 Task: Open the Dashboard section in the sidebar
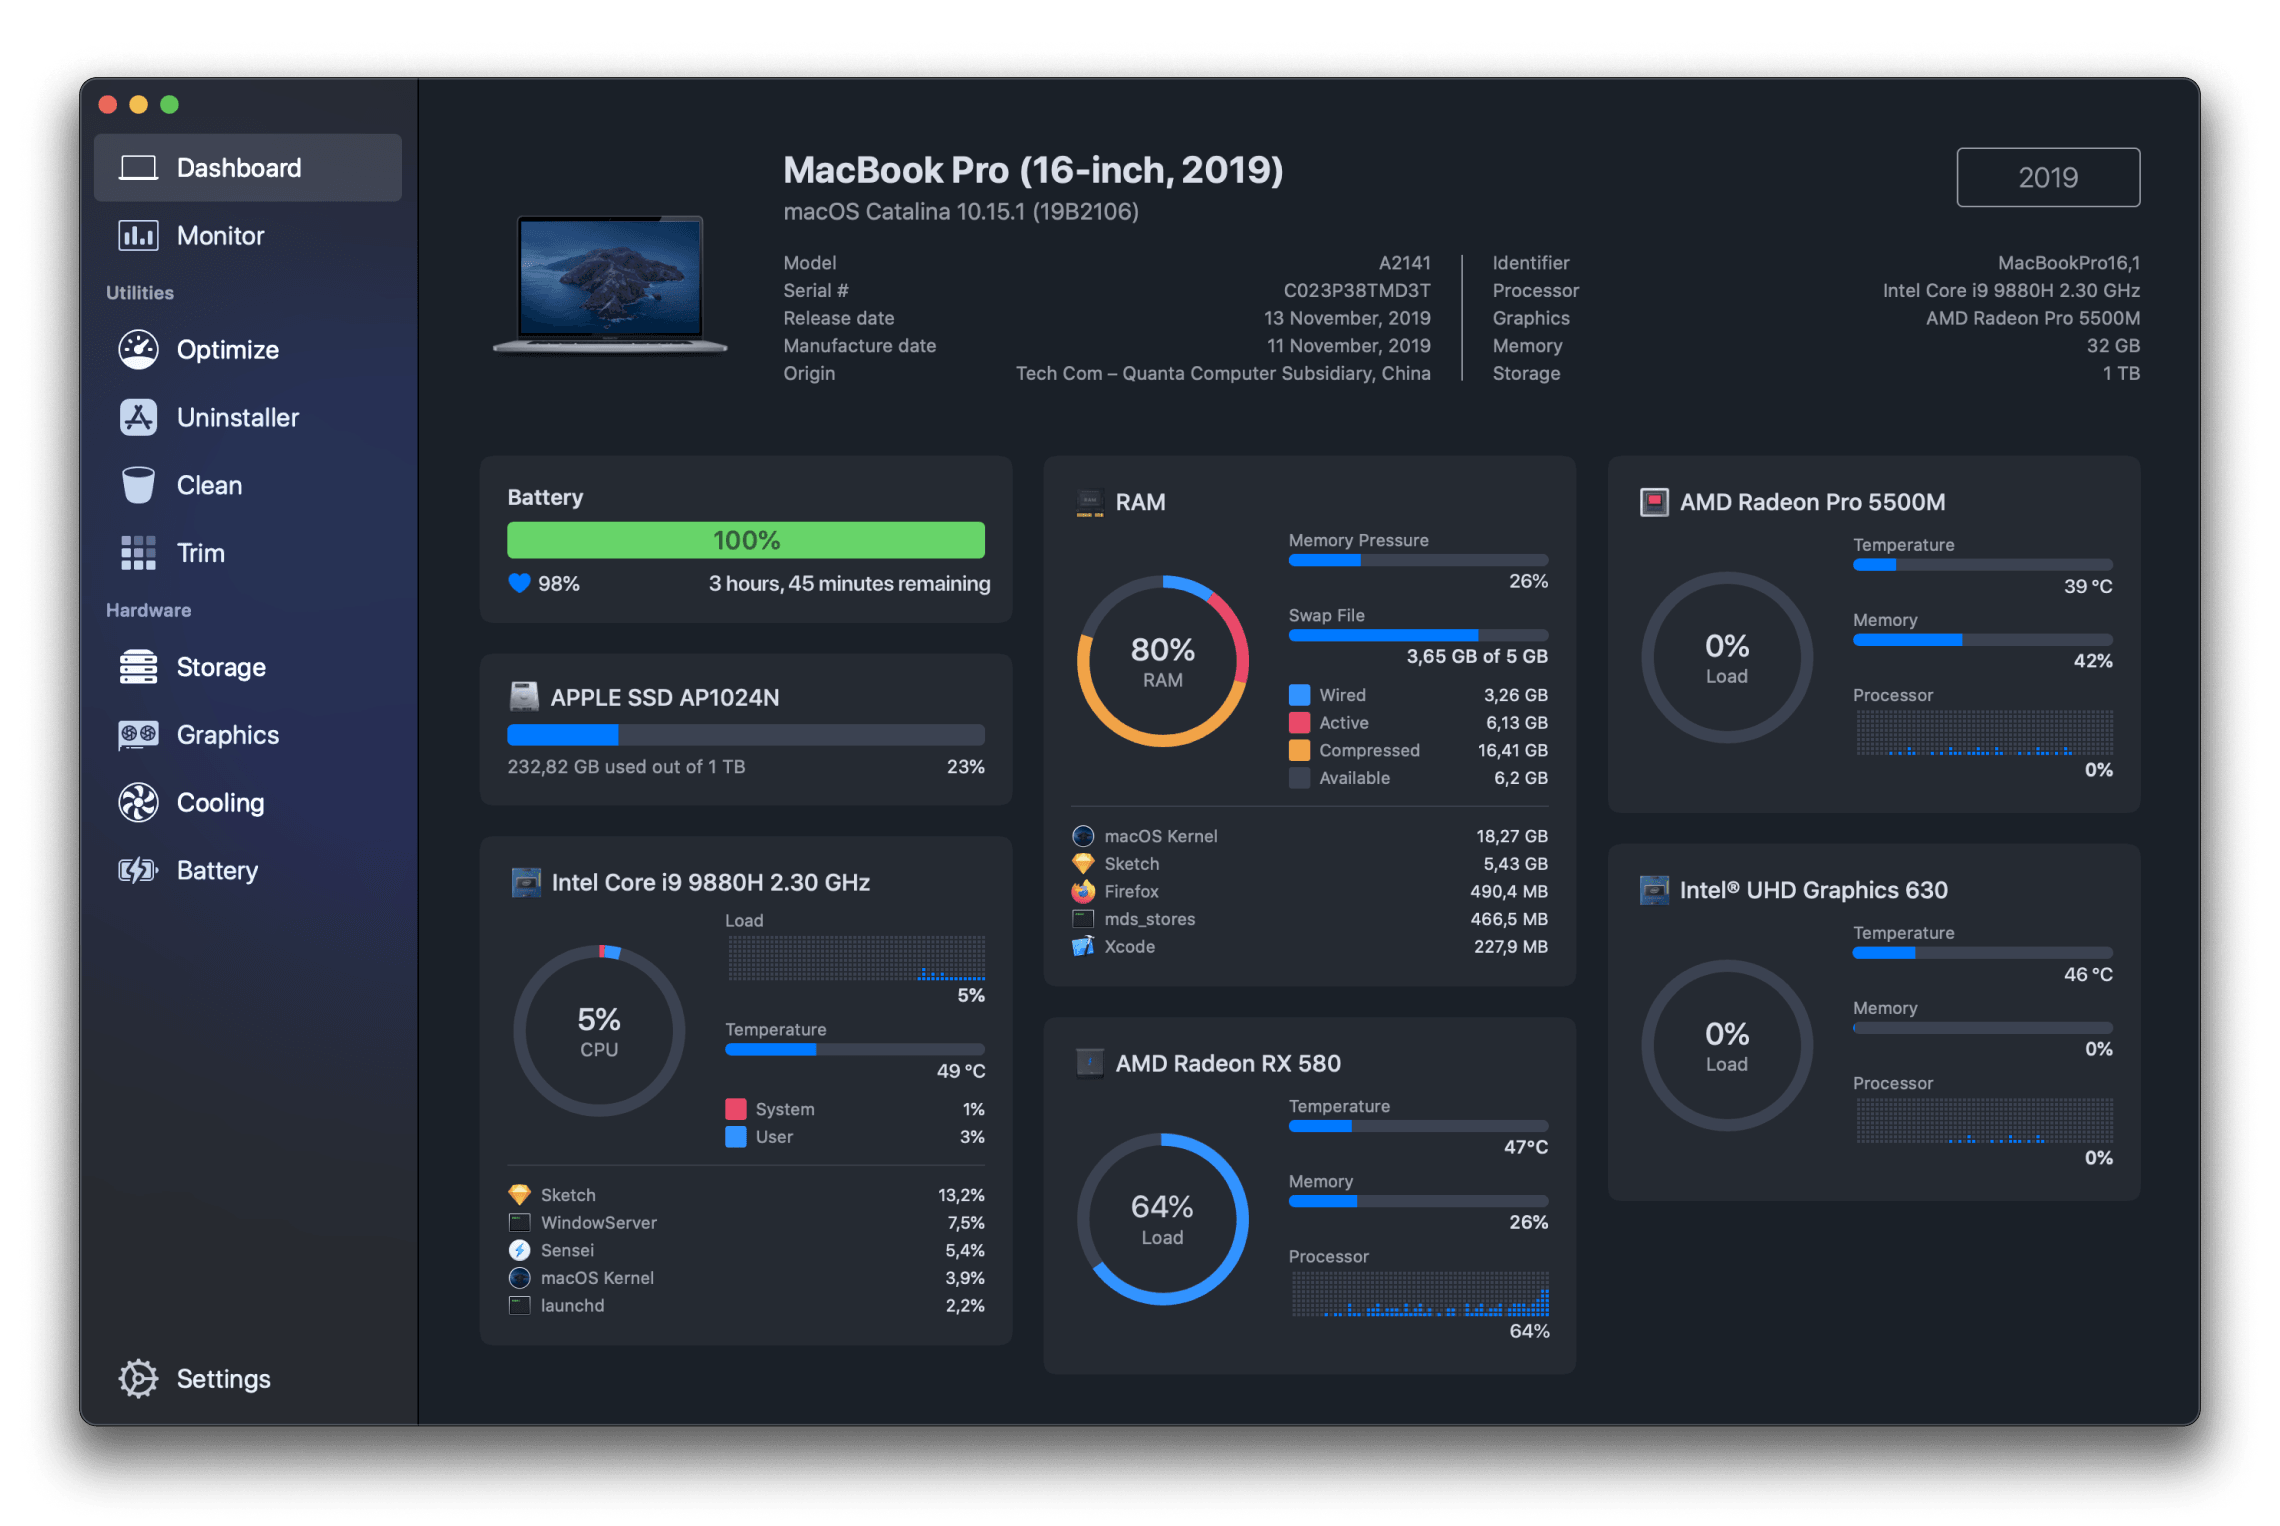tap(247, 168)
